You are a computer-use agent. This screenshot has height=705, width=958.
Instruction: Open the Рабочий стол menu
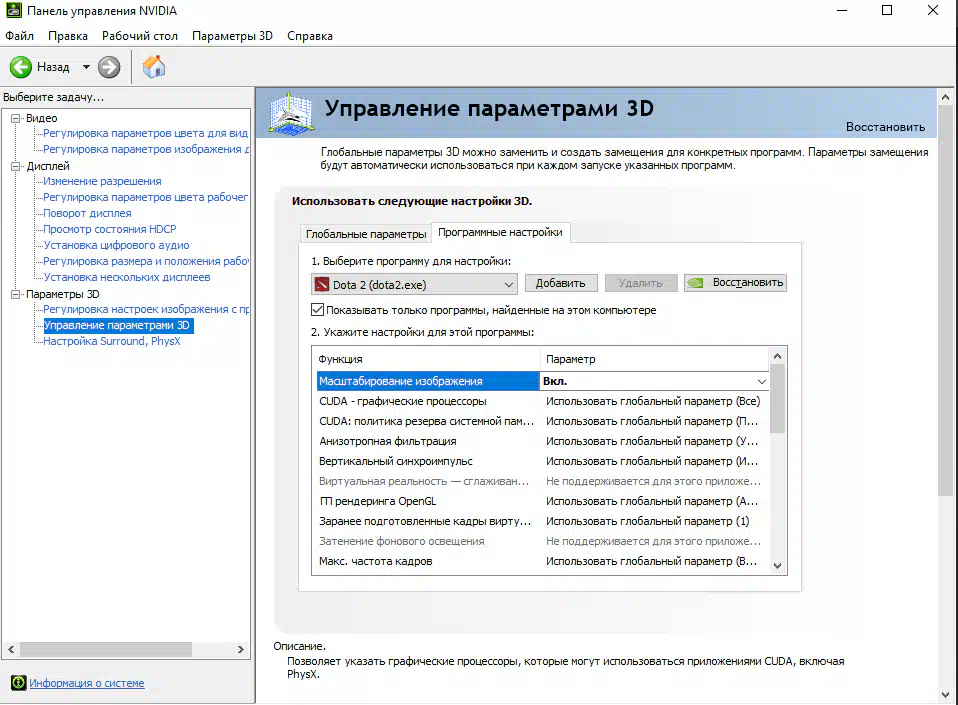pos(140,36)
